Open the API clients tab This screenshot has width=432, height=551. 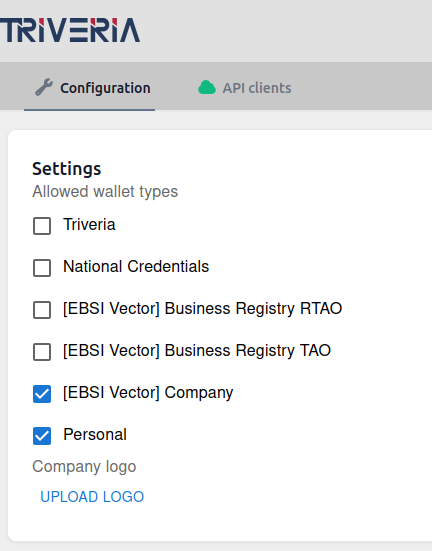coord(244,87)
